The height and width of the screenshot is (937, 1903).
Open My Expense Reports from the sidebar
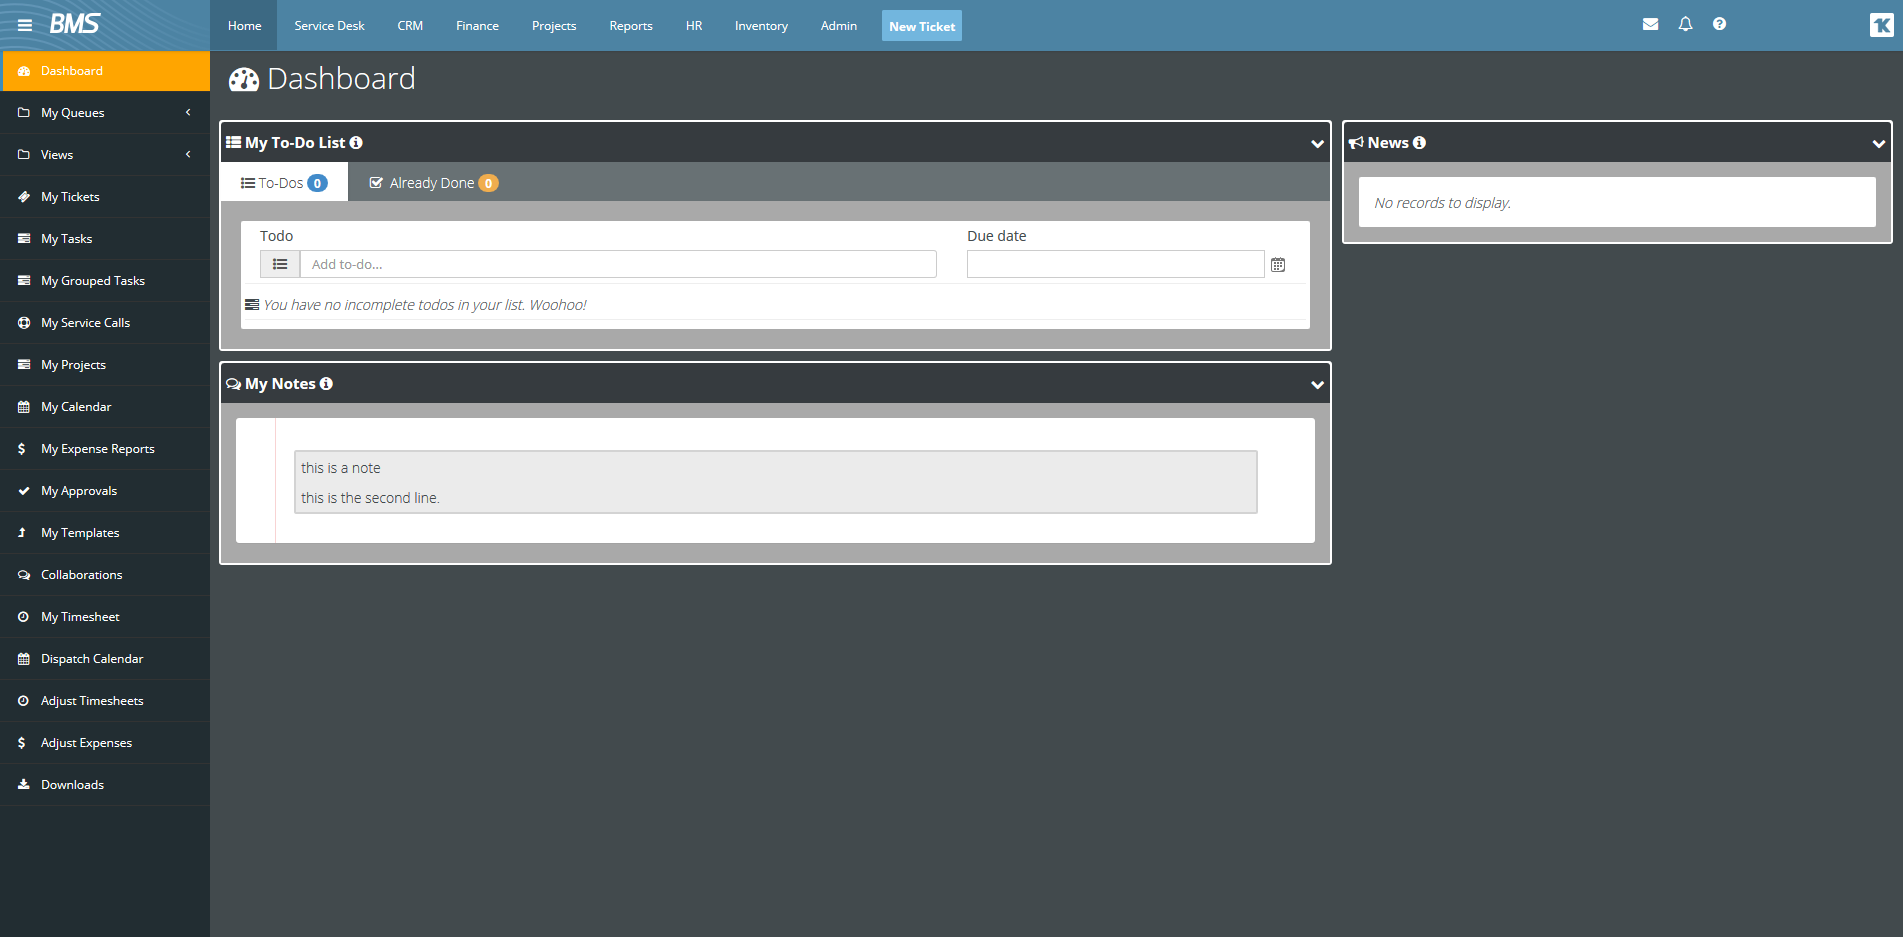[97, 448]
